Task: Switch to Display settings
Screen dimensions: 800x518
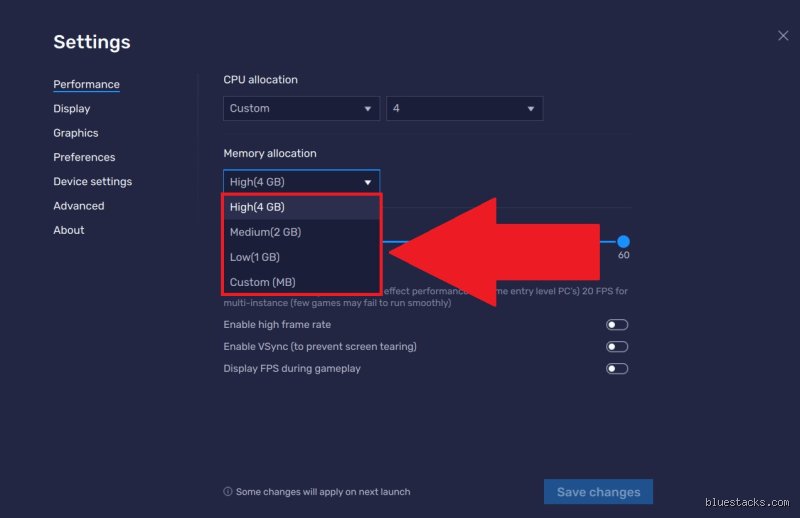Action: tap(72, 109)
